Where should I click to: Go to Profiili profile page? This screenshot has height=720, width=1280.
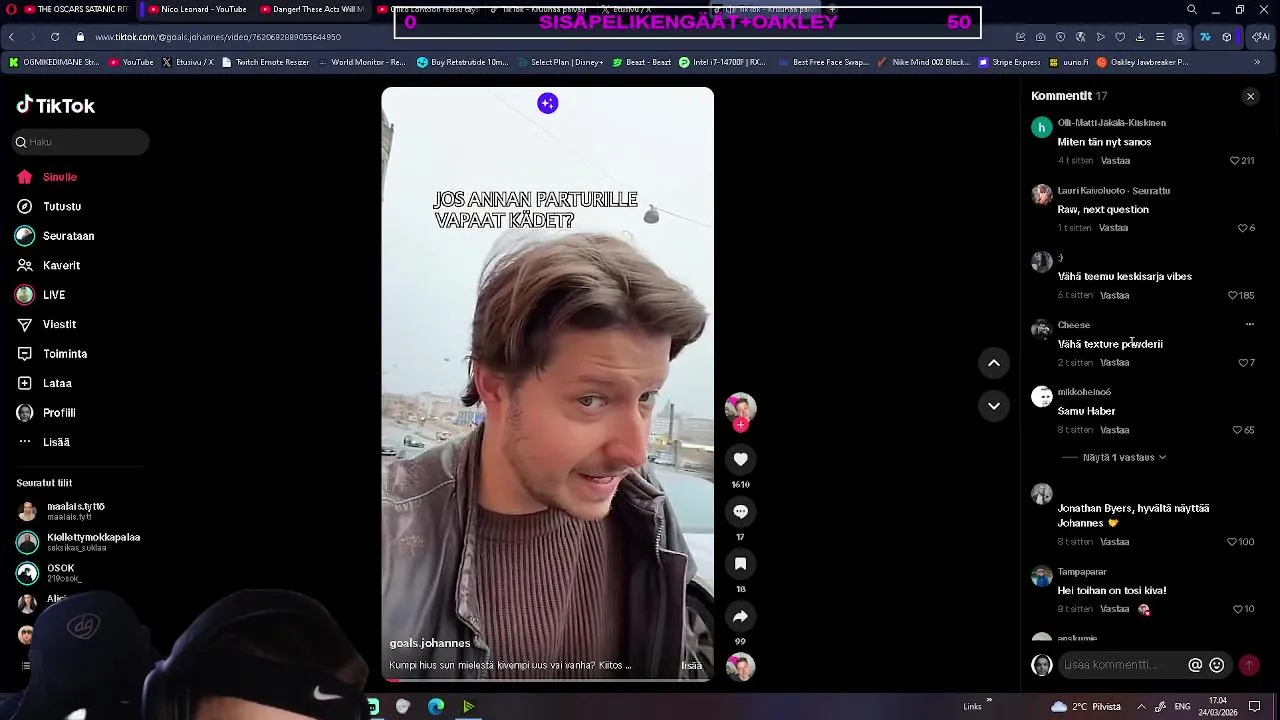46,413
